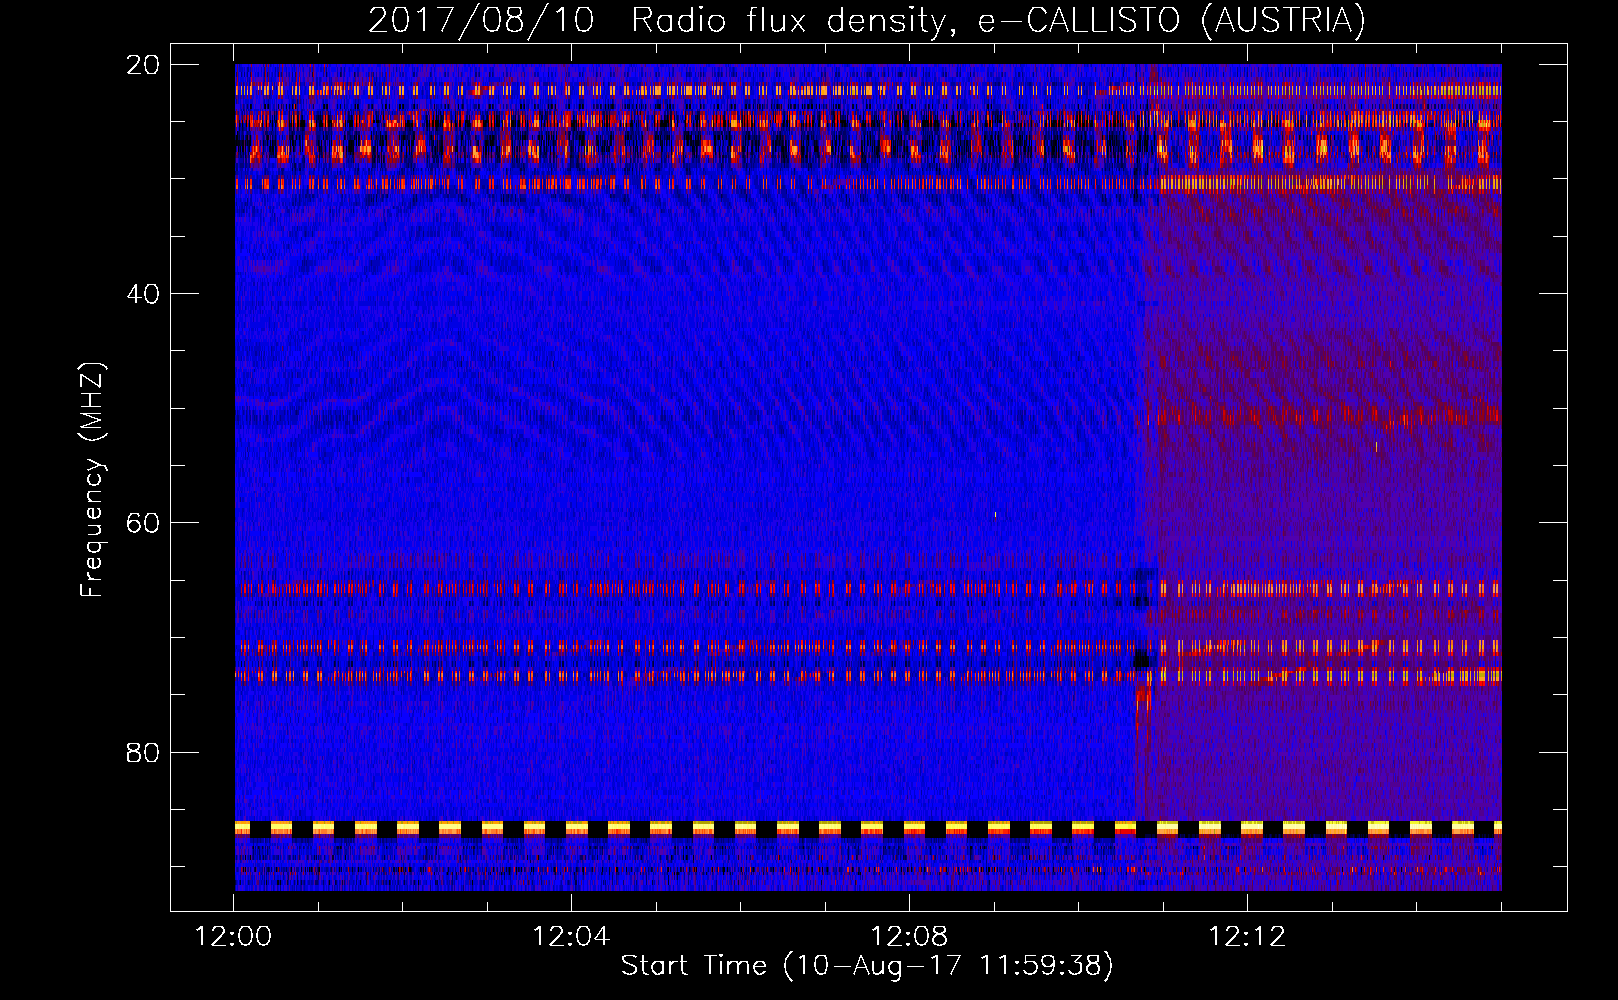
Task: Click the x-axis time label "12:04"
Action: click(x=571, y=937)
